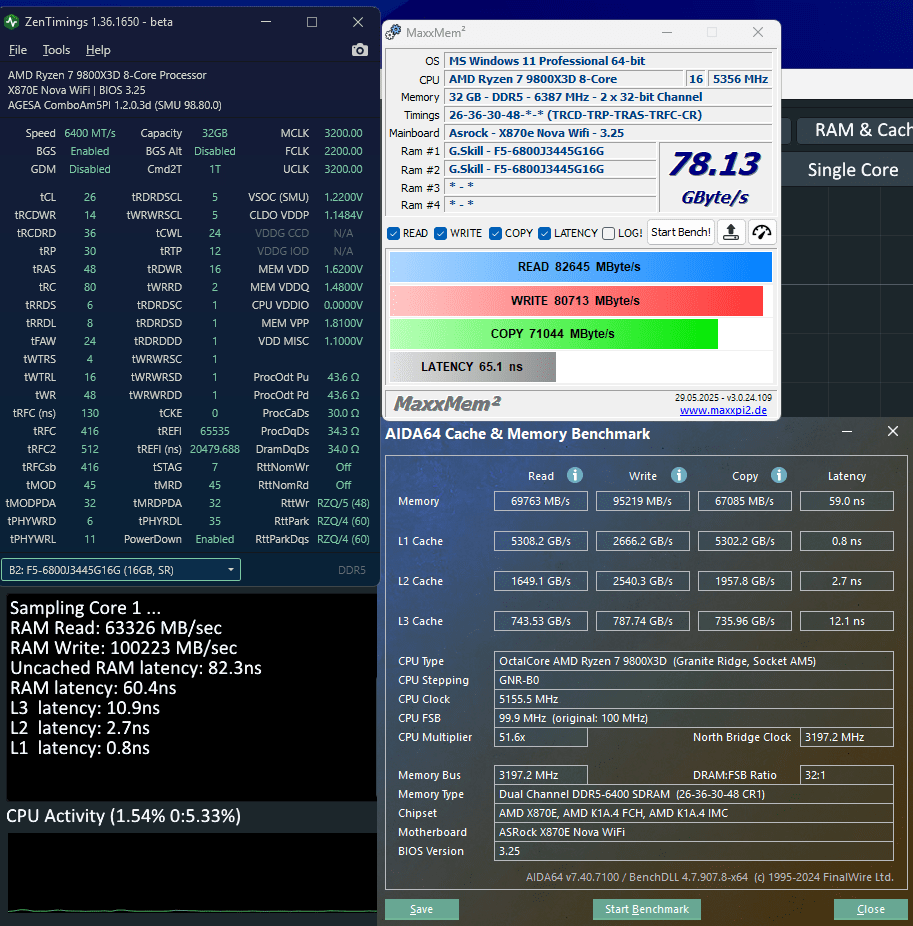Open Copy column info icon in AIDA64
This screenshot has width=913, height=926.
tap(779, 475)
